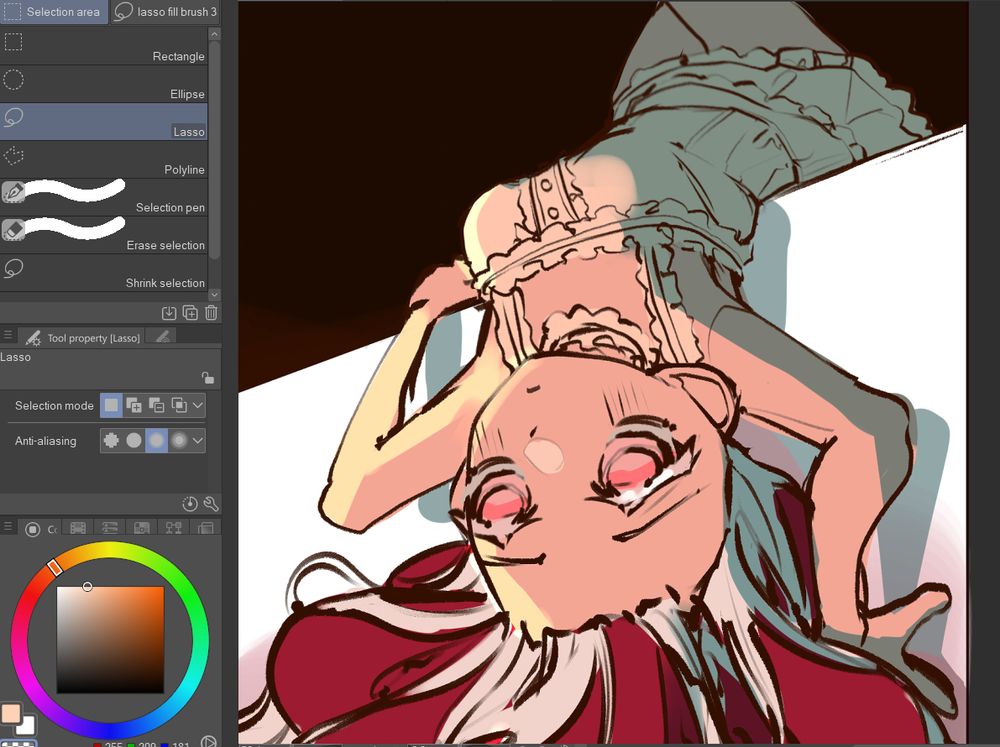The width and height of the screenshot is (1000, 747).
Task: Click the 'Selection mode' label
Action: pyautogui.click(x=54, y=406)
